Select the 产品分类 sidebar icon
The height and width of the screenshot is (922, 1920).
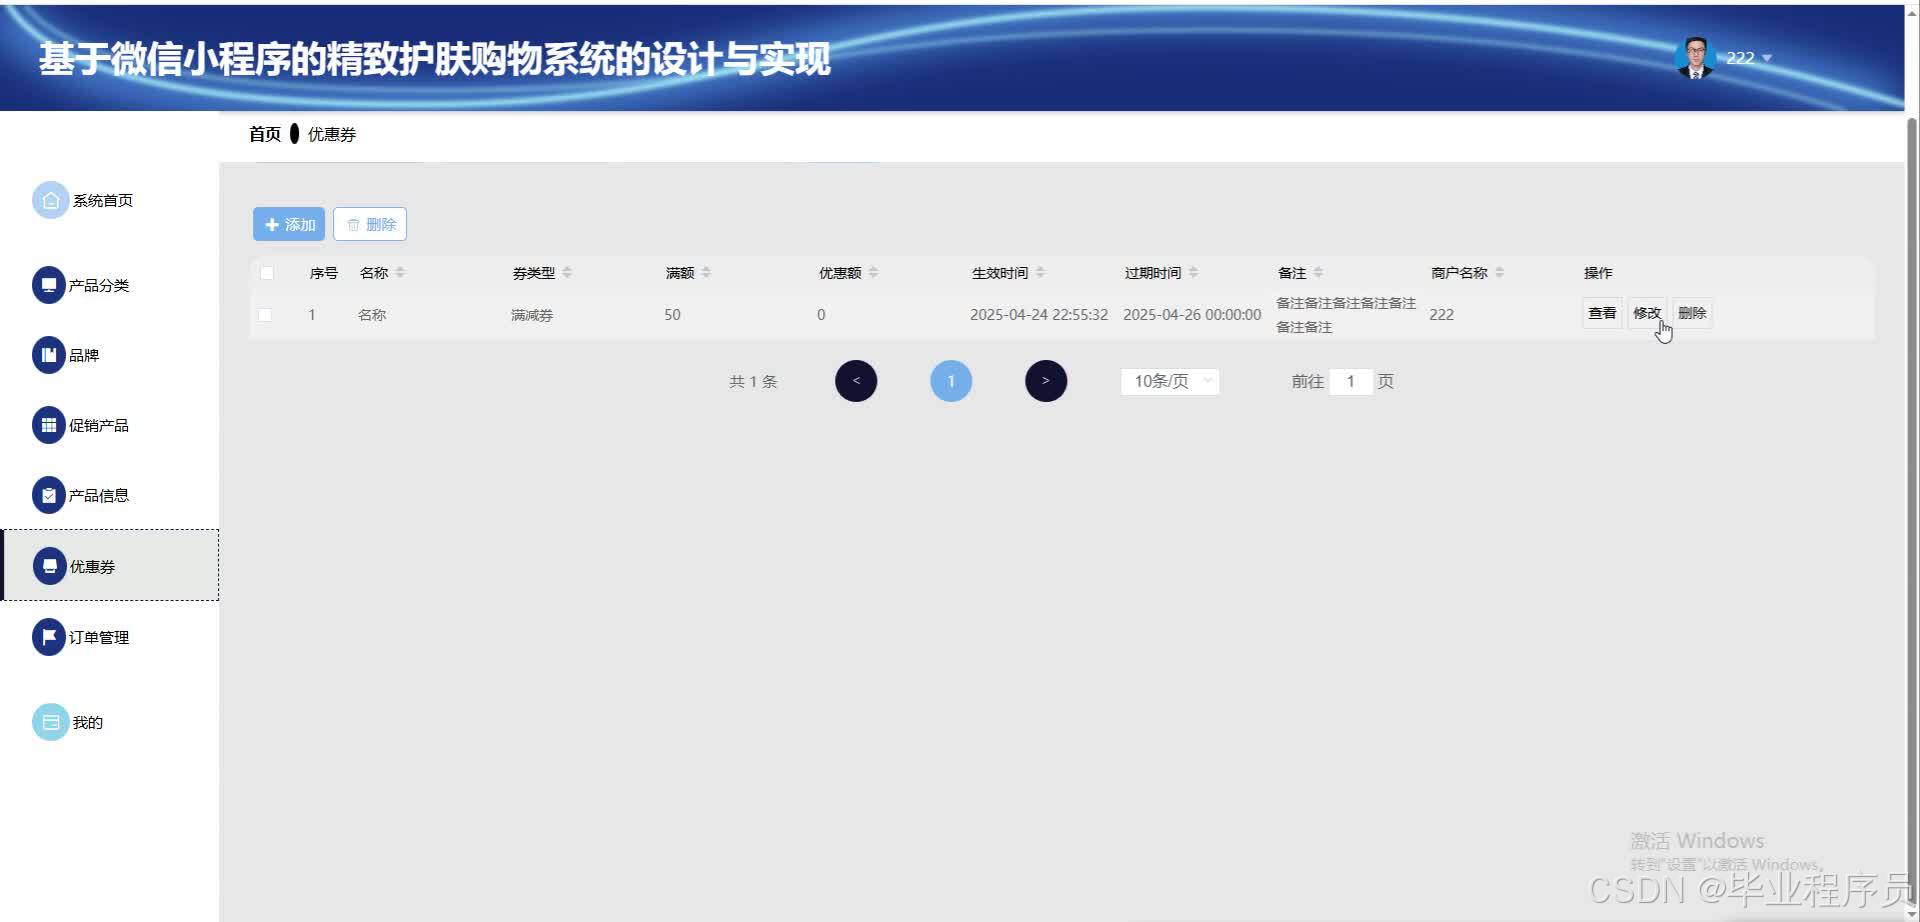pyautogui.click(x=51, y=284)
